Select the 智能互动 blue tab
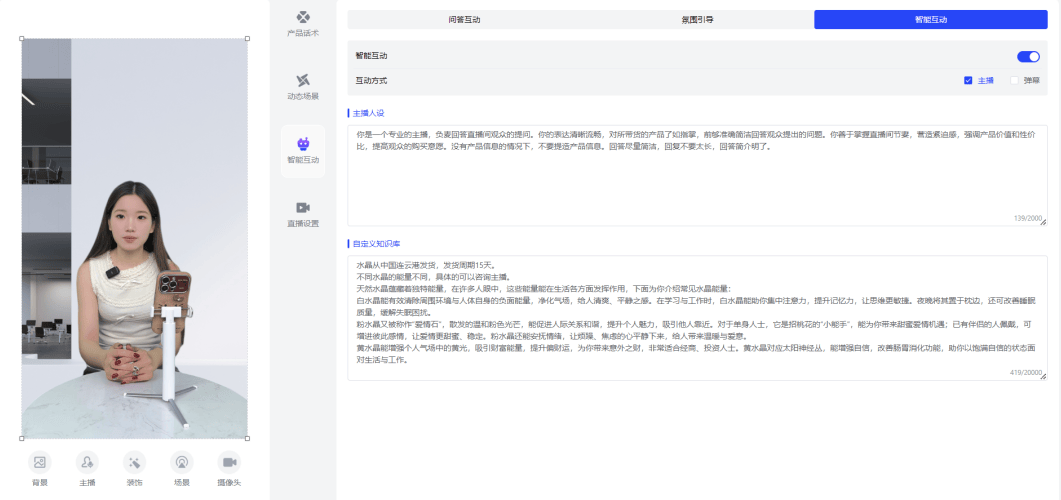Image resolution: width=1061 pixels, height=500 pixels. (930, 20)
